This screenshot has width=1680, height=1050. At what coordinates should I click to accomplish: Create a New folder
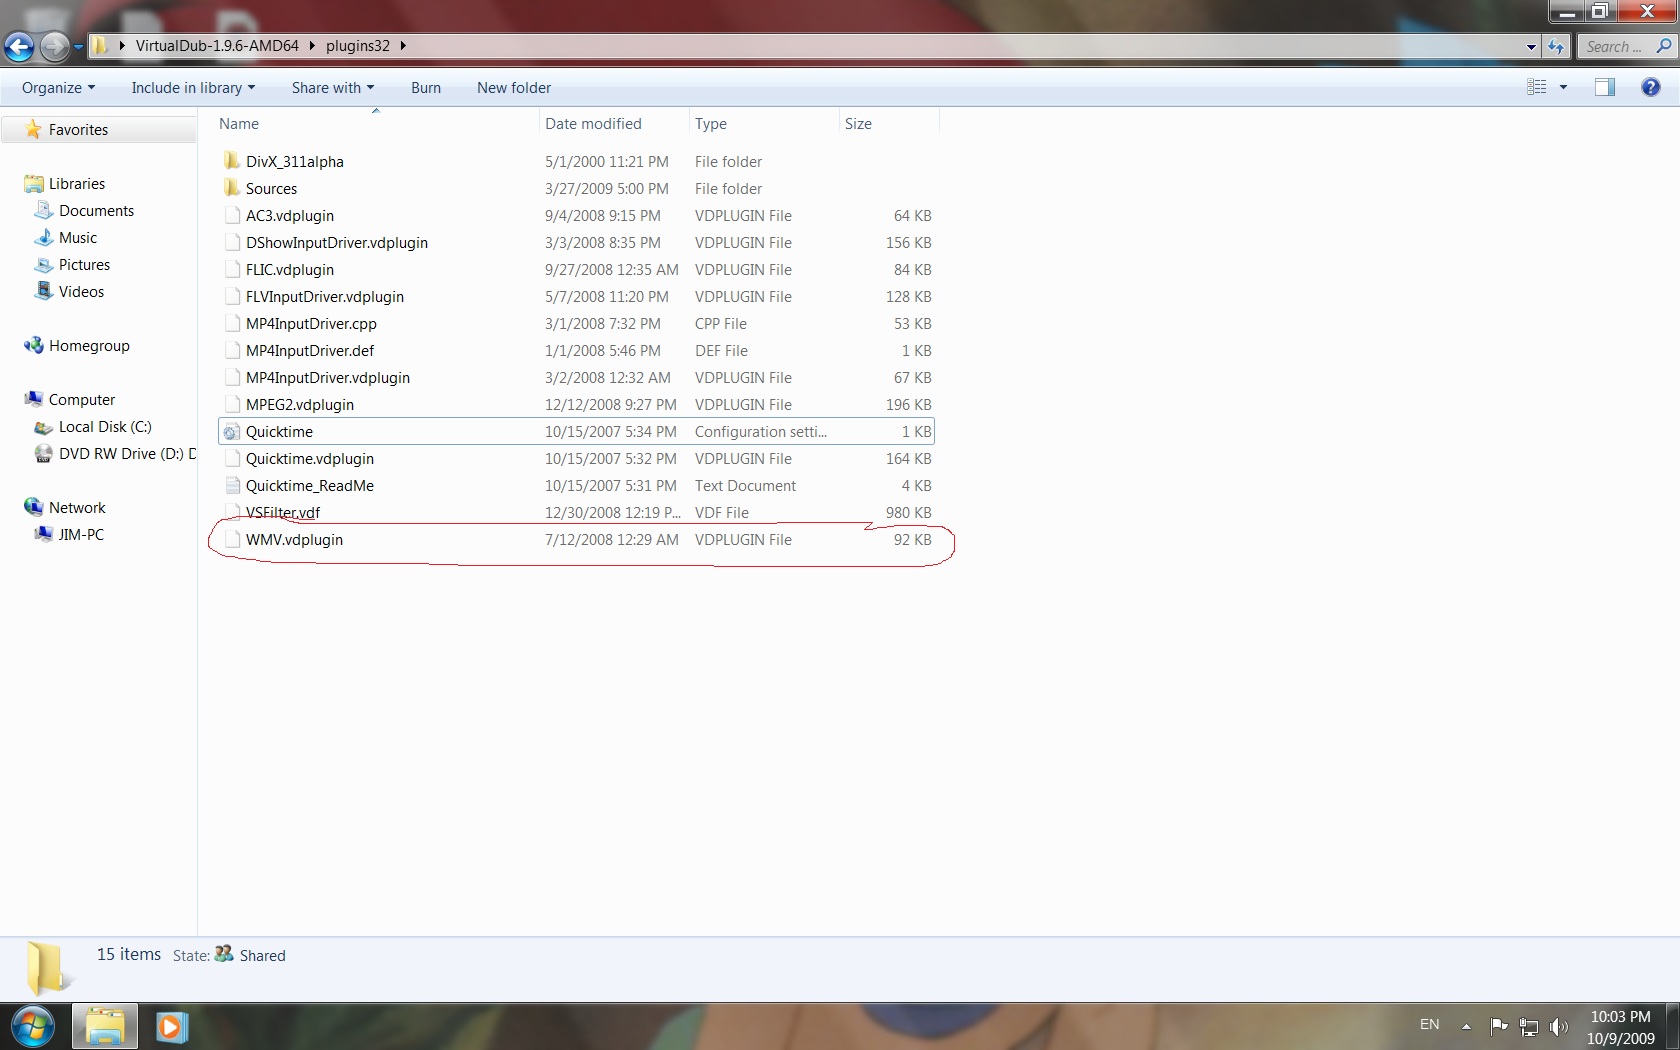pyautogui.click(x=514, y=88)
